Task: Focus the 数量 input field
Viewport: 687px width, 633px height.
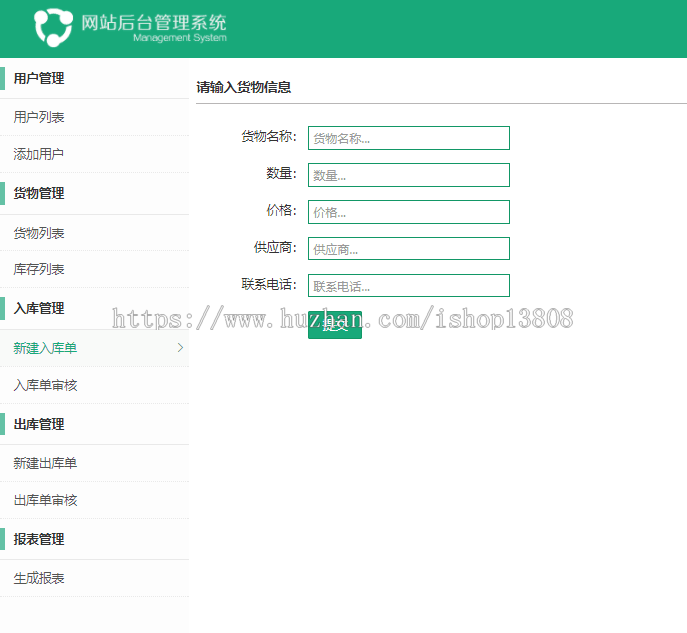Action: 409,175
